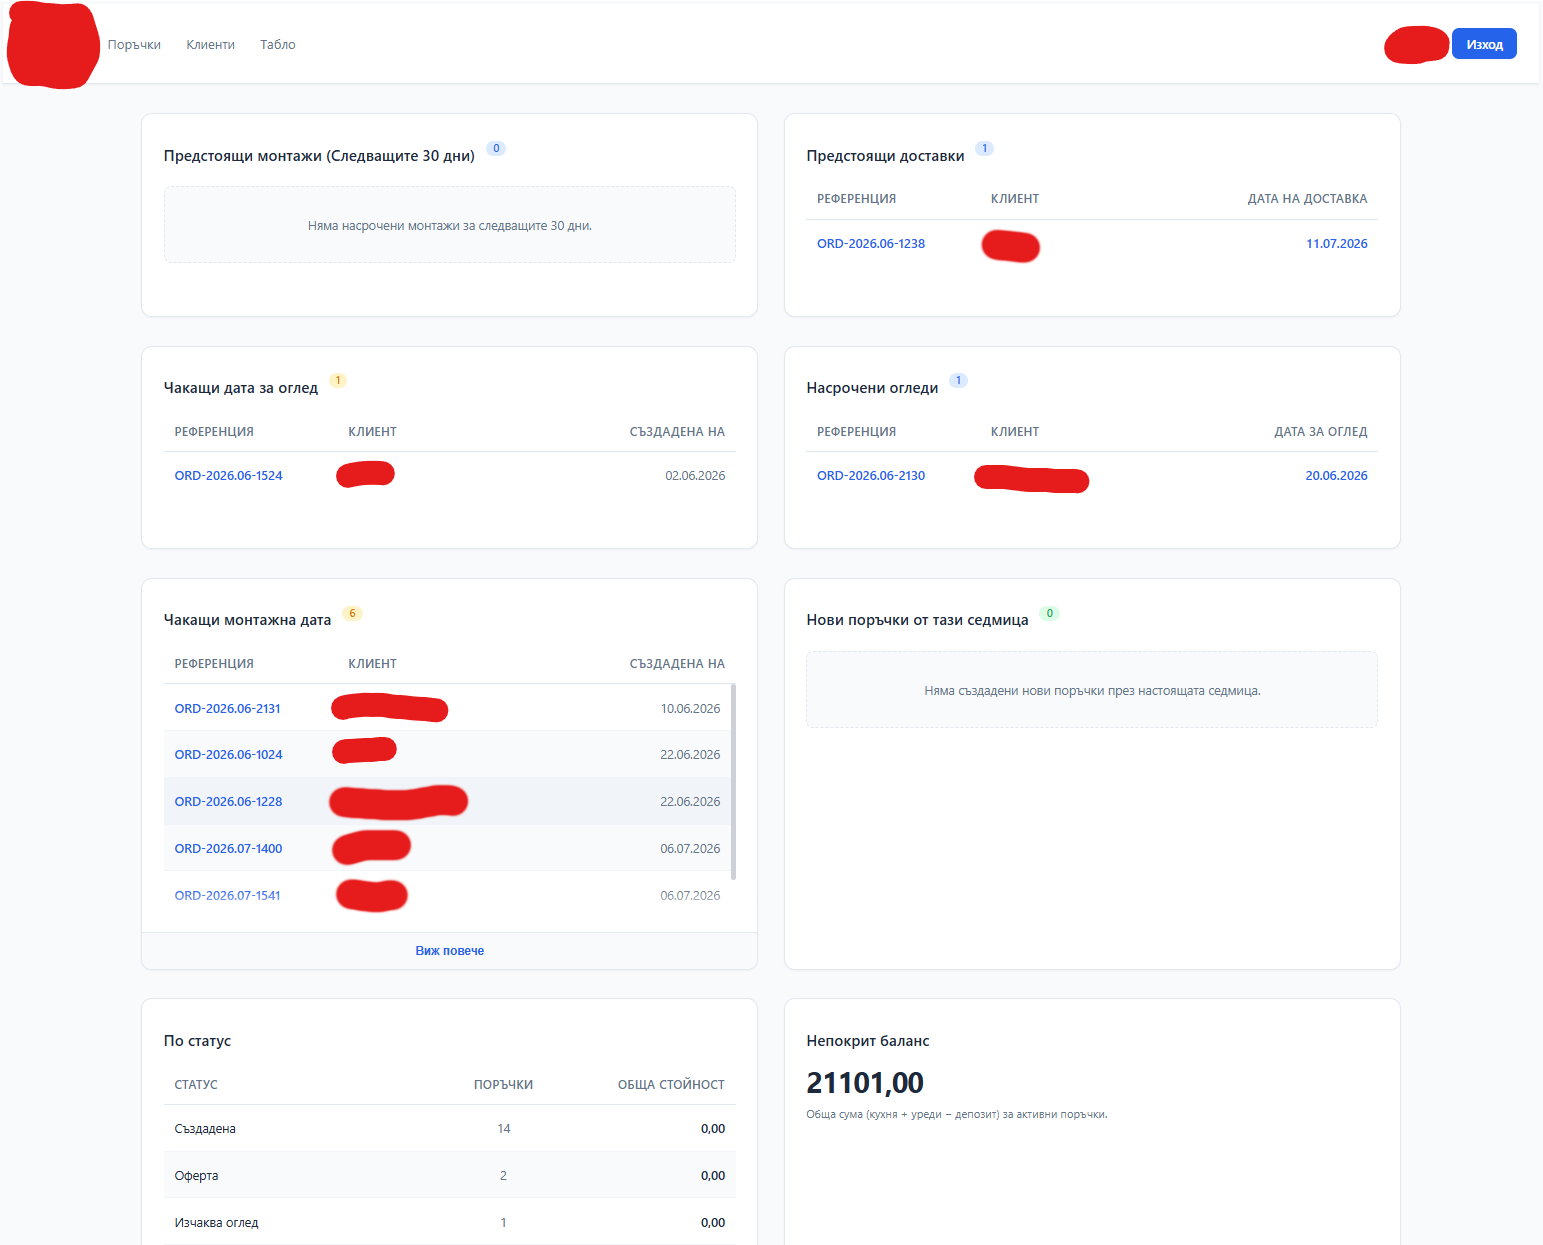Open scheduled inspection order ORD-2026.06-2130

pyautogui.click(x=871, y=476)
